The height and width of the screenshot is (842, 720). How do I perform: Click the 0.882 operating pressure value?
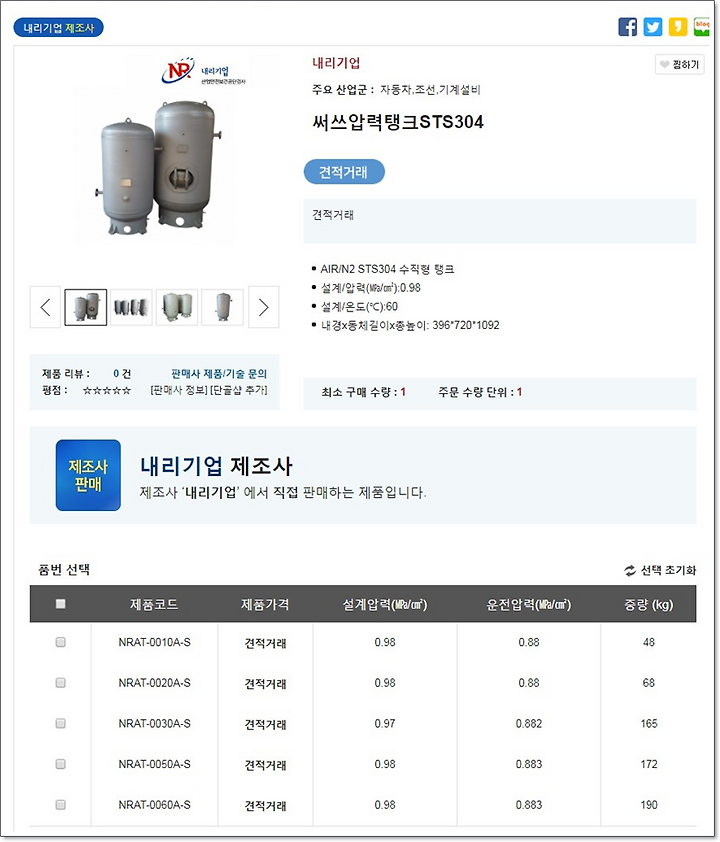click(x=529, y=723)
